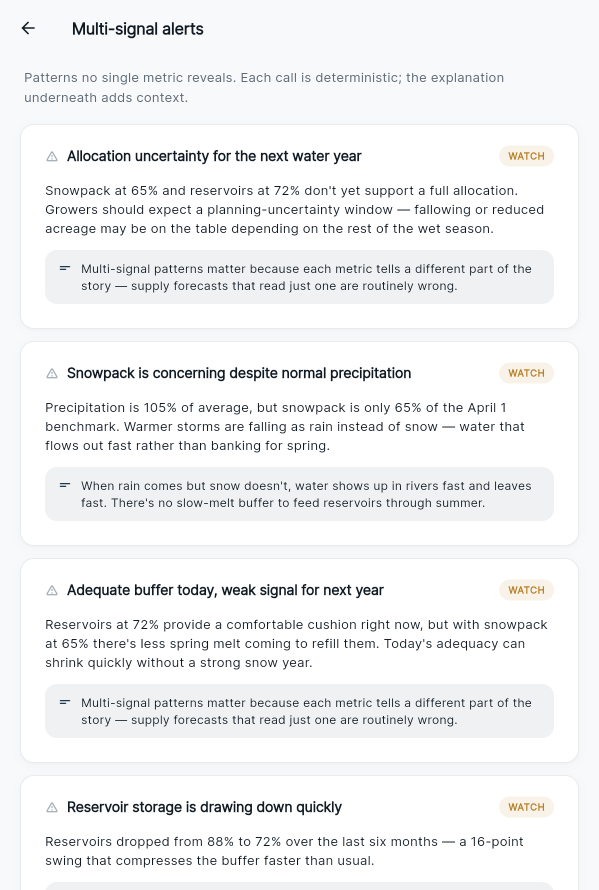Open Adequate buffer today, weak signal heading
Viewport: 599px width, 890px height.
225,590
